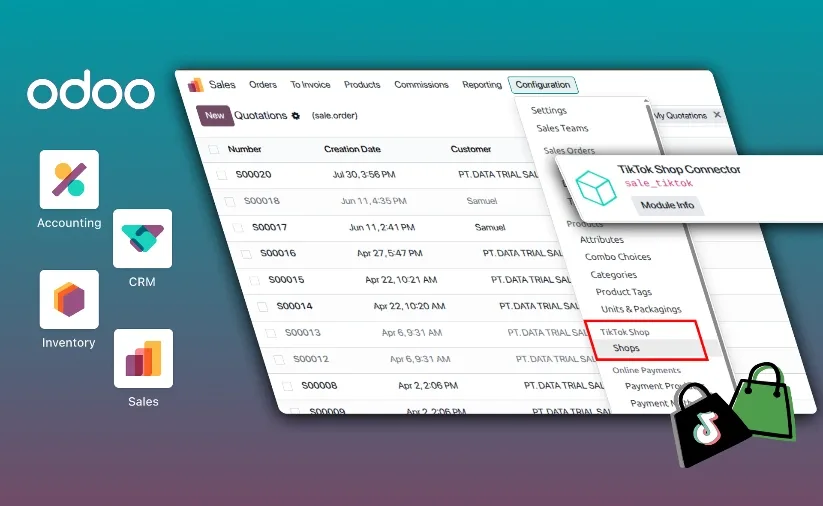Click the TikTok Shop Connector title
Image resolution: width=823 pixels, height=506 pixels.
pos(679,170)
